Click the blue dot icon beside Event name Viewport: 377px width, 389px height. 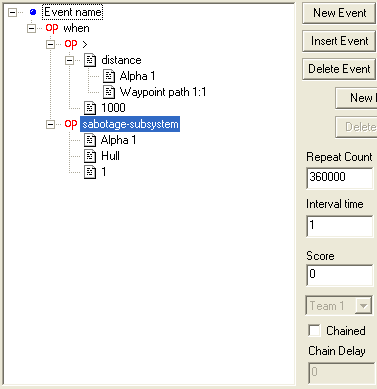tap(33, 12)
